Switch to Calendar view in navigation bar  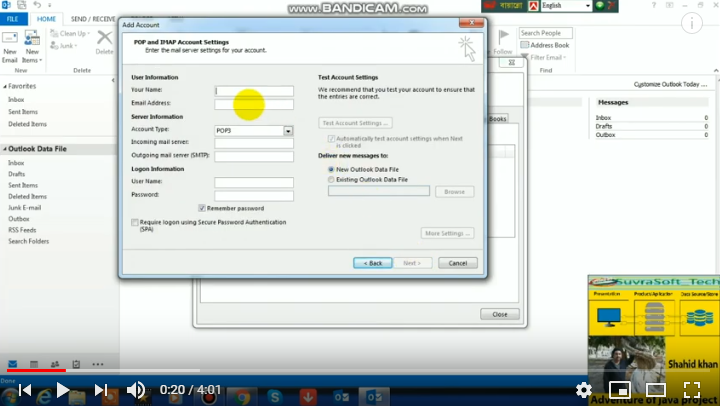click(x=34, y=364)
